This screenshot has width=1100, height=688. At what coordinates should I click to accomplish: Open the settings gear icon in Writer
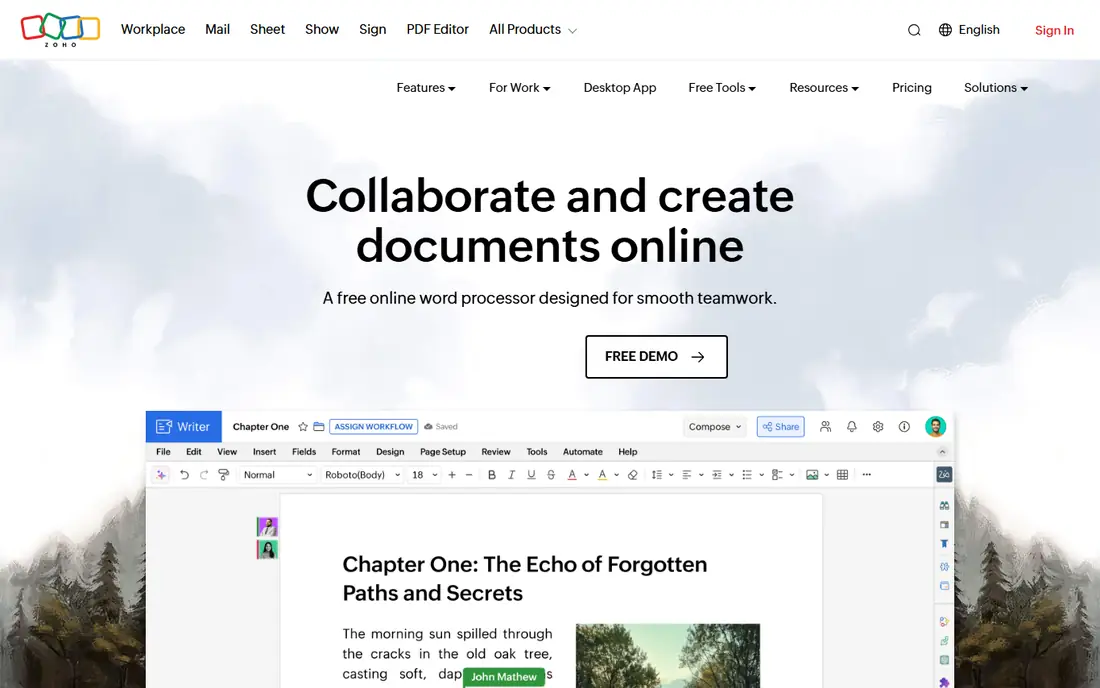(x=878, y=426)
